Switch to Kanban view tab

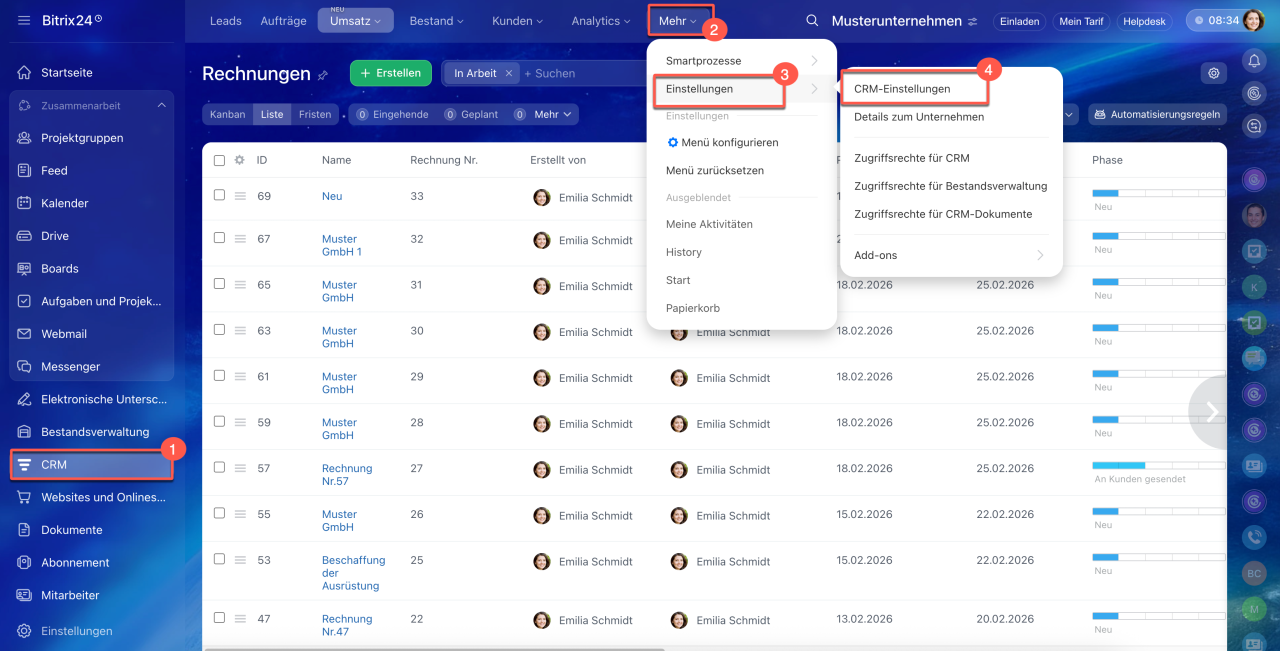228,114
